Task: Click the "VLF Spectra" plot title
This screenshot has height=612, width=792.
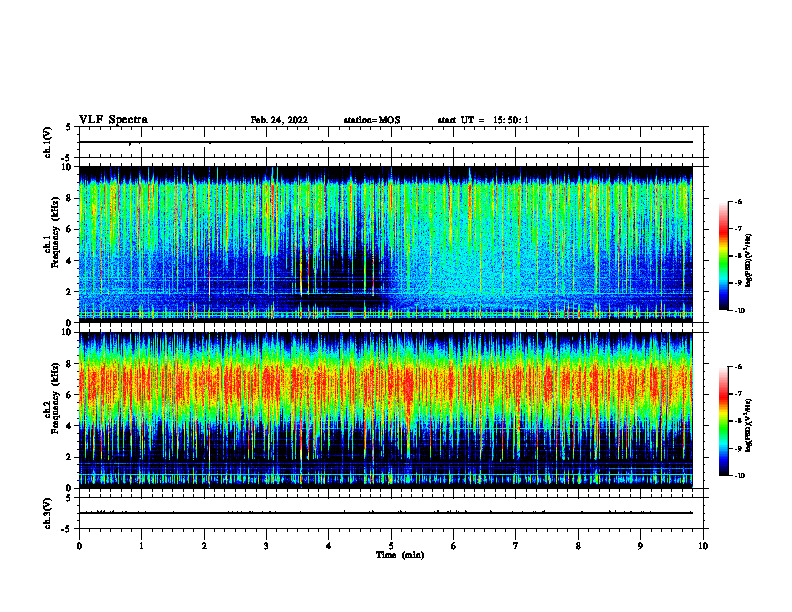Action: tap(113, 120)
